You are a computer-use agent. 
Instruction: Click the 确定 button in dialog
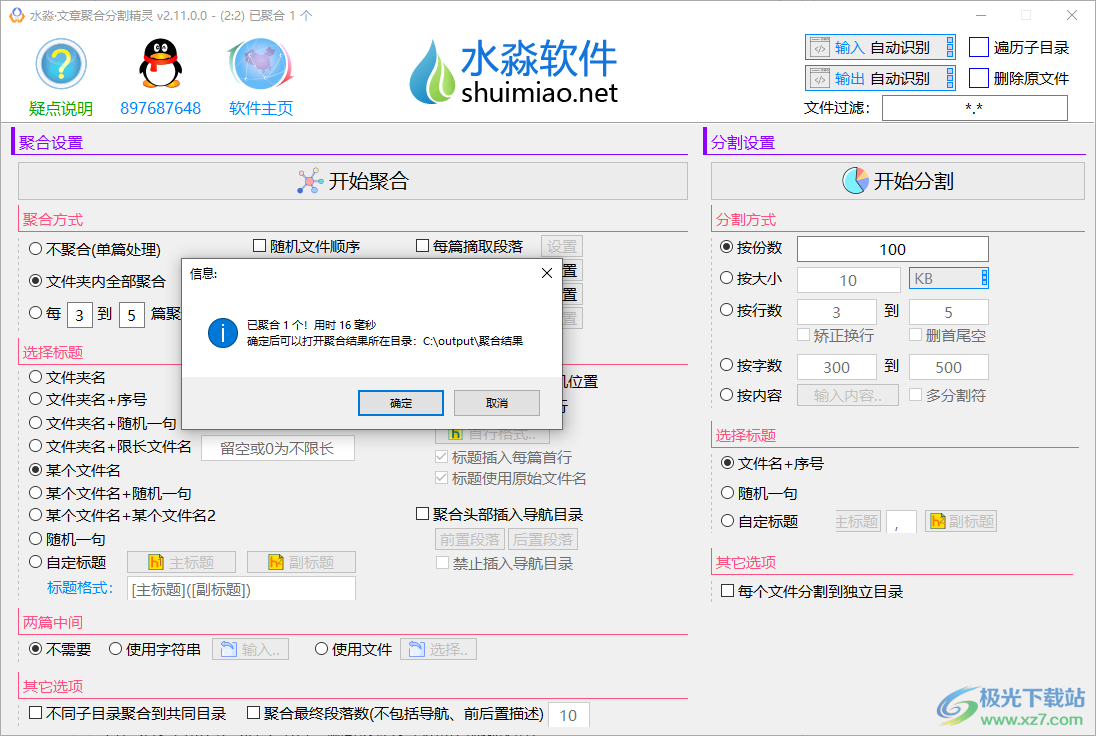pos(401,403)
